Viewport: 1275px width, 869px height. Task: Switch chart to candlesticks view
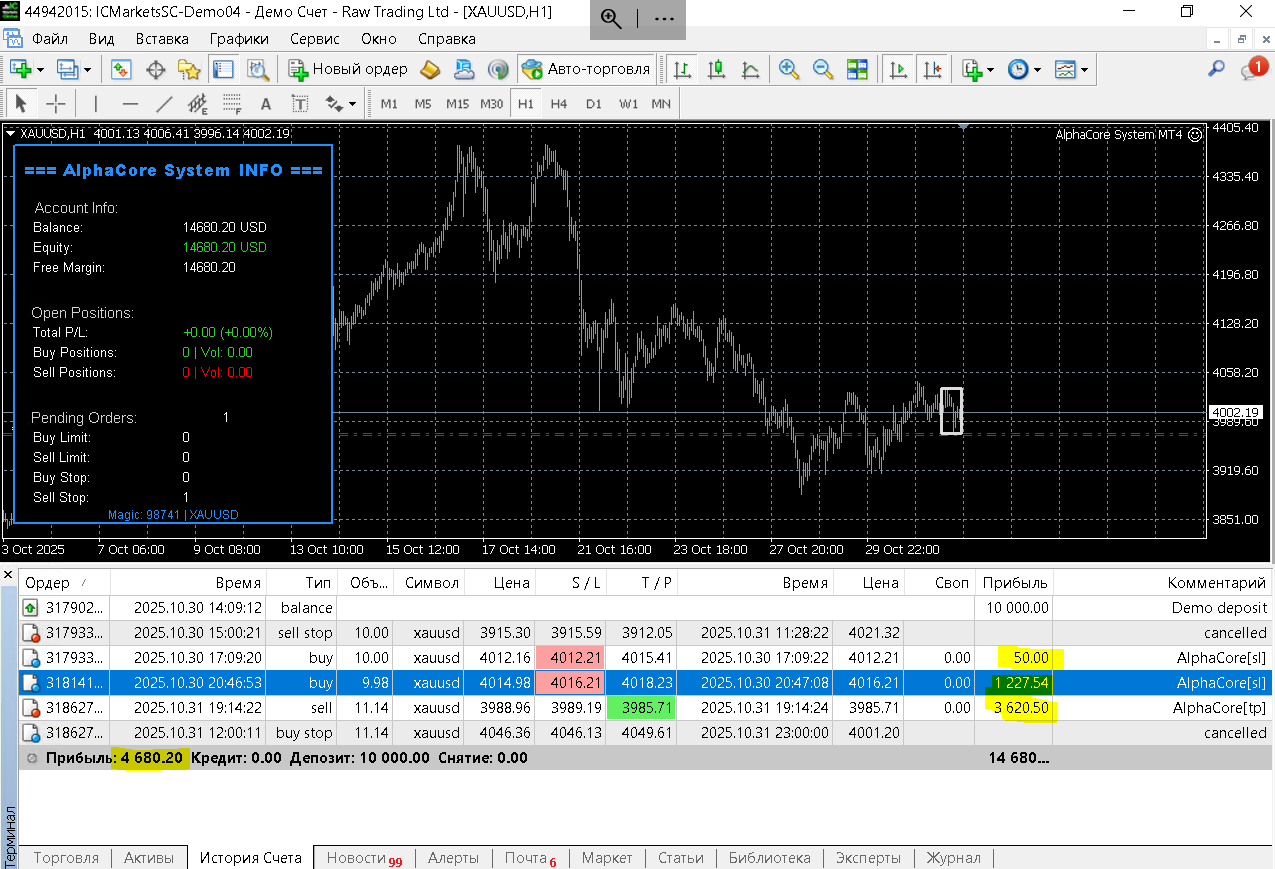[x=716, y=70]
